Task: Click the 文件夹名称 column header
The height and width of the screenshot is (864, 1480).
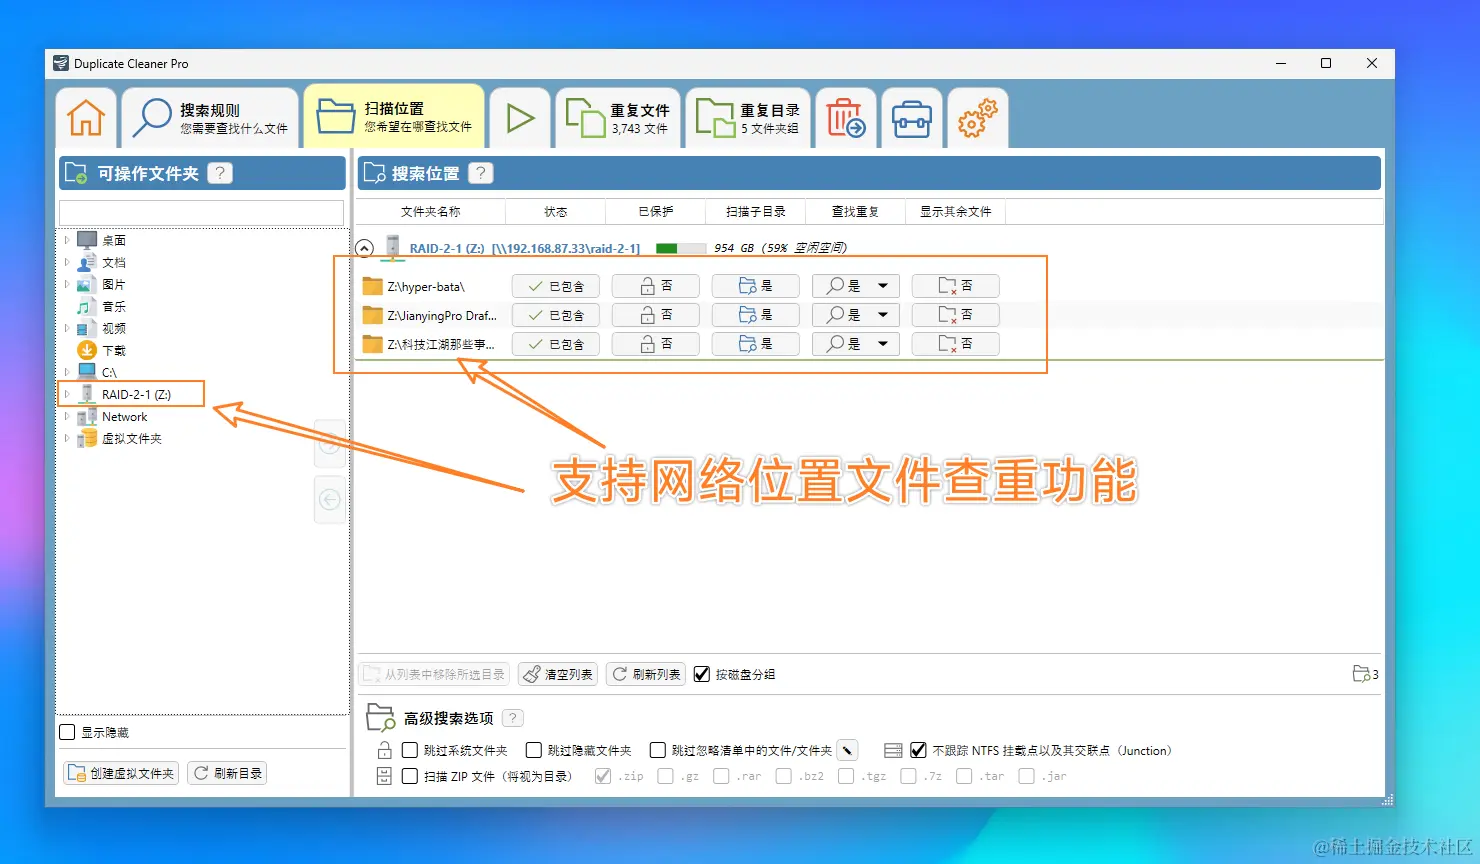Action: (431, 212)
